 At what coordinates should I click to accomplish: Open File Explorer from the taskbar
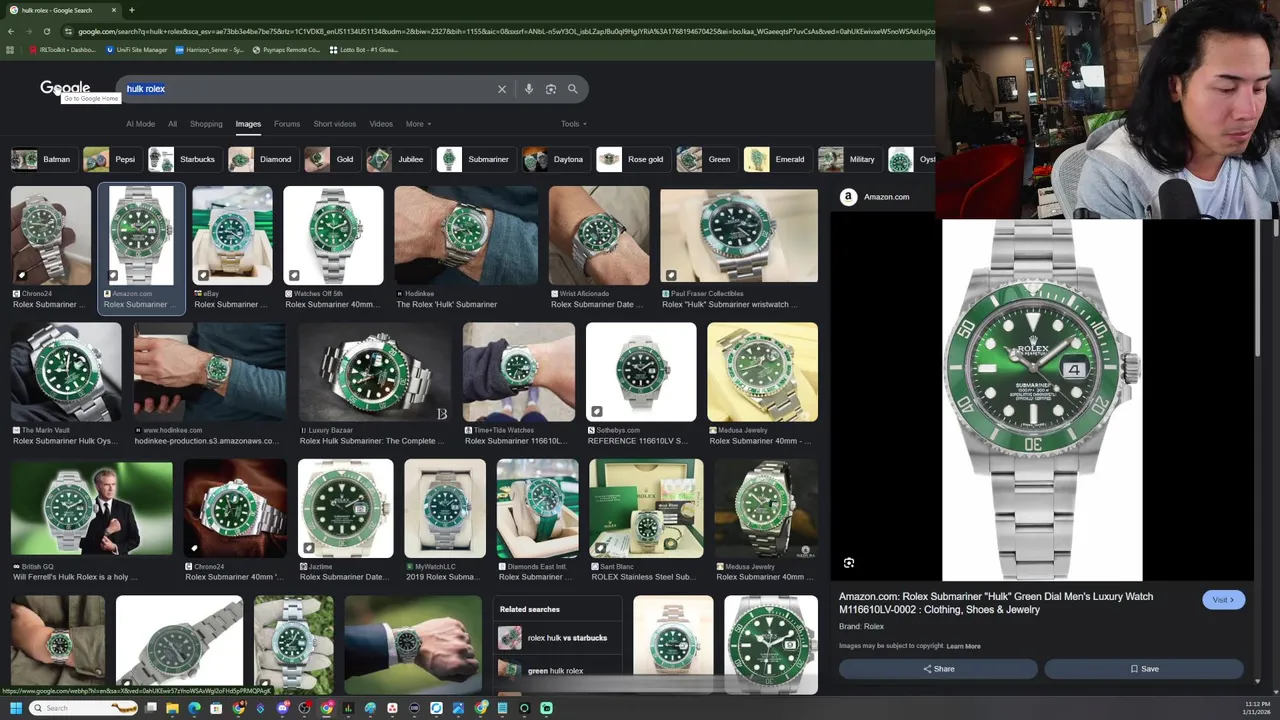click(172, 708)
